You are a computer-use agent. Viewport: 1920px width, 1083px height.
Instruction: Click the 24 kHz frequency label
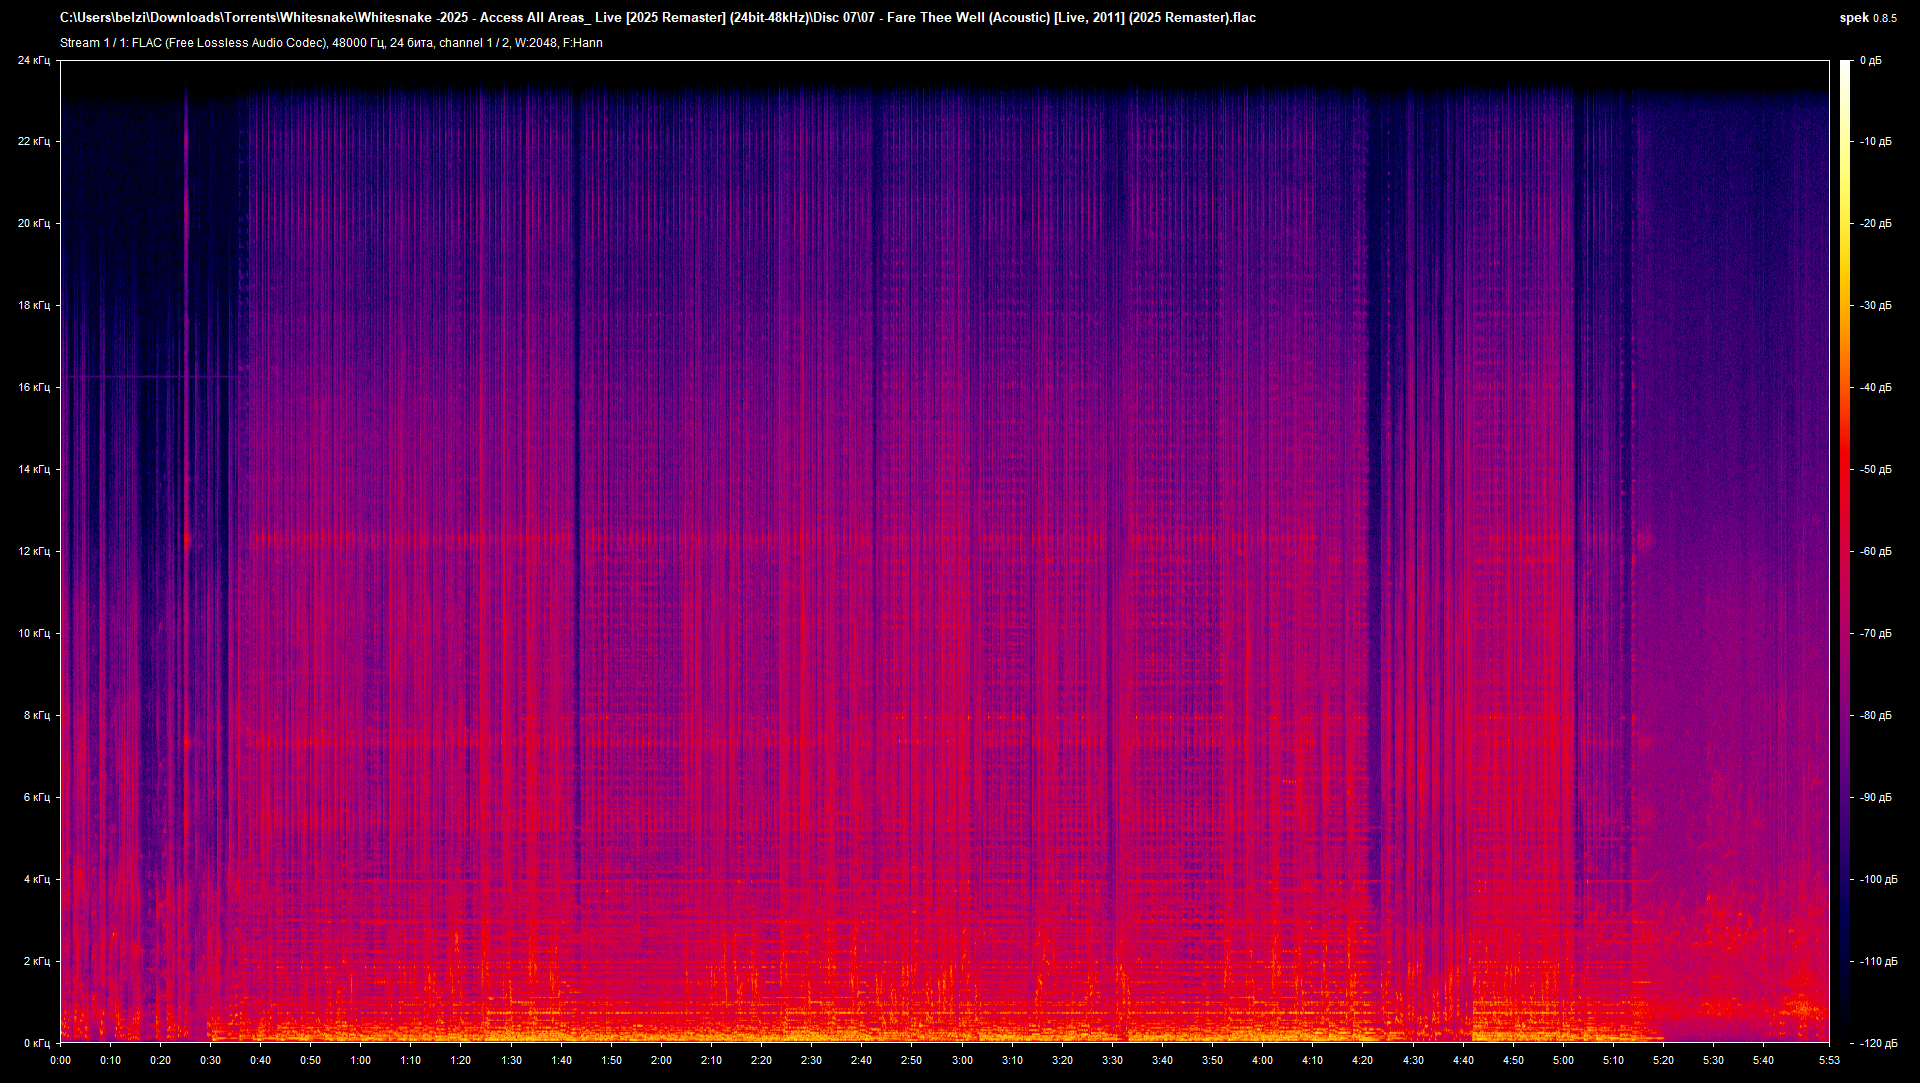33,60
